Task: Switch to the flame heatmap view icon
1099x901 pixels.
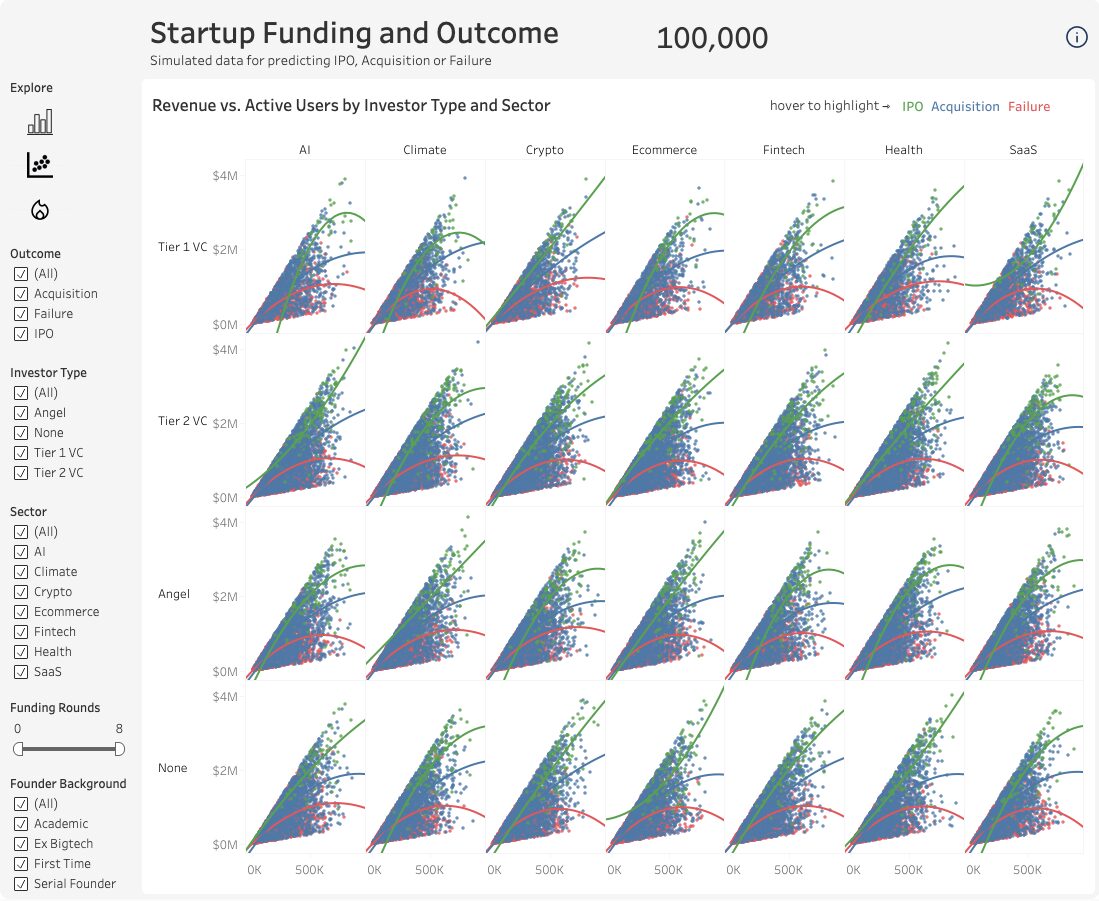Action: [40, 209]
